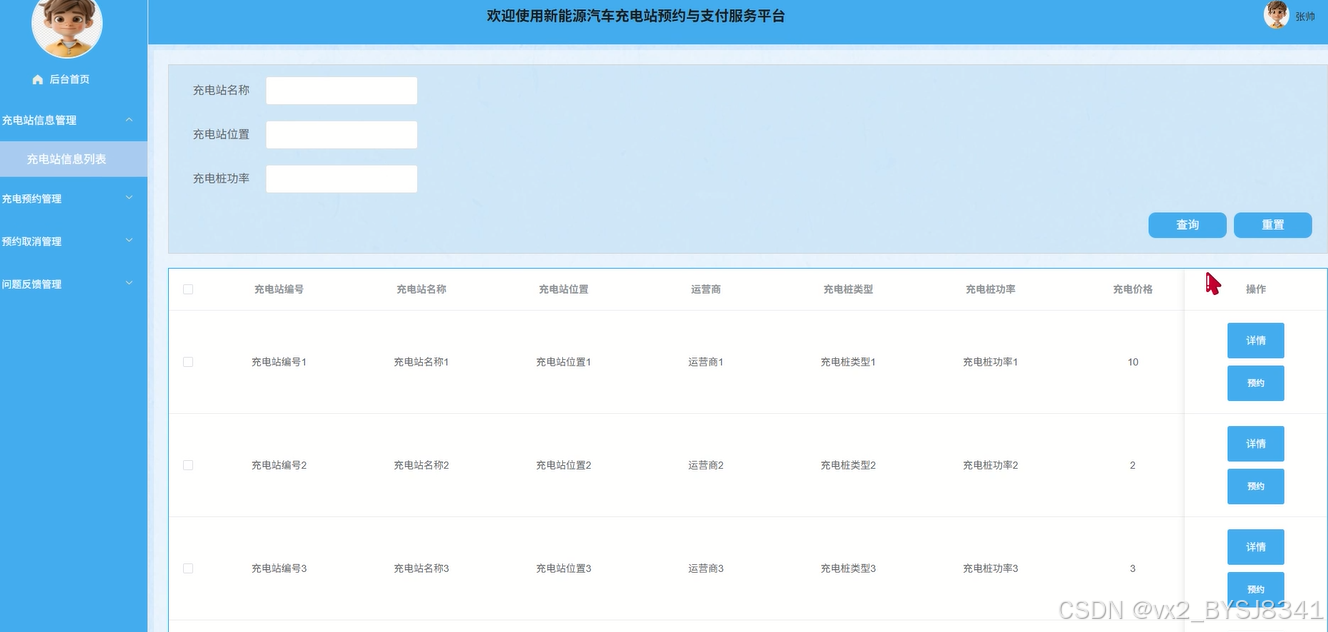Click 预约 for 充电站编号2
This screenshot has width=1328, height=632.
1255,486
